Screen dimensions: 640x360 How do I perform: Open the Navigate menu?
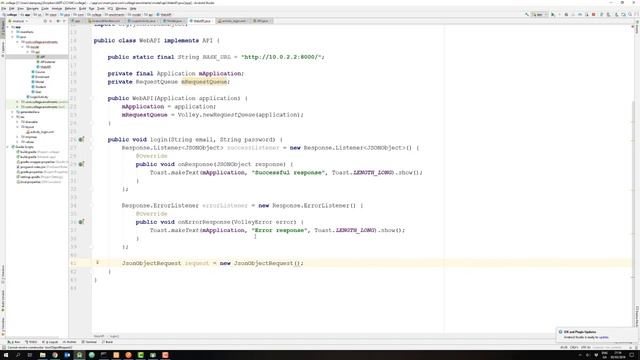32,9
